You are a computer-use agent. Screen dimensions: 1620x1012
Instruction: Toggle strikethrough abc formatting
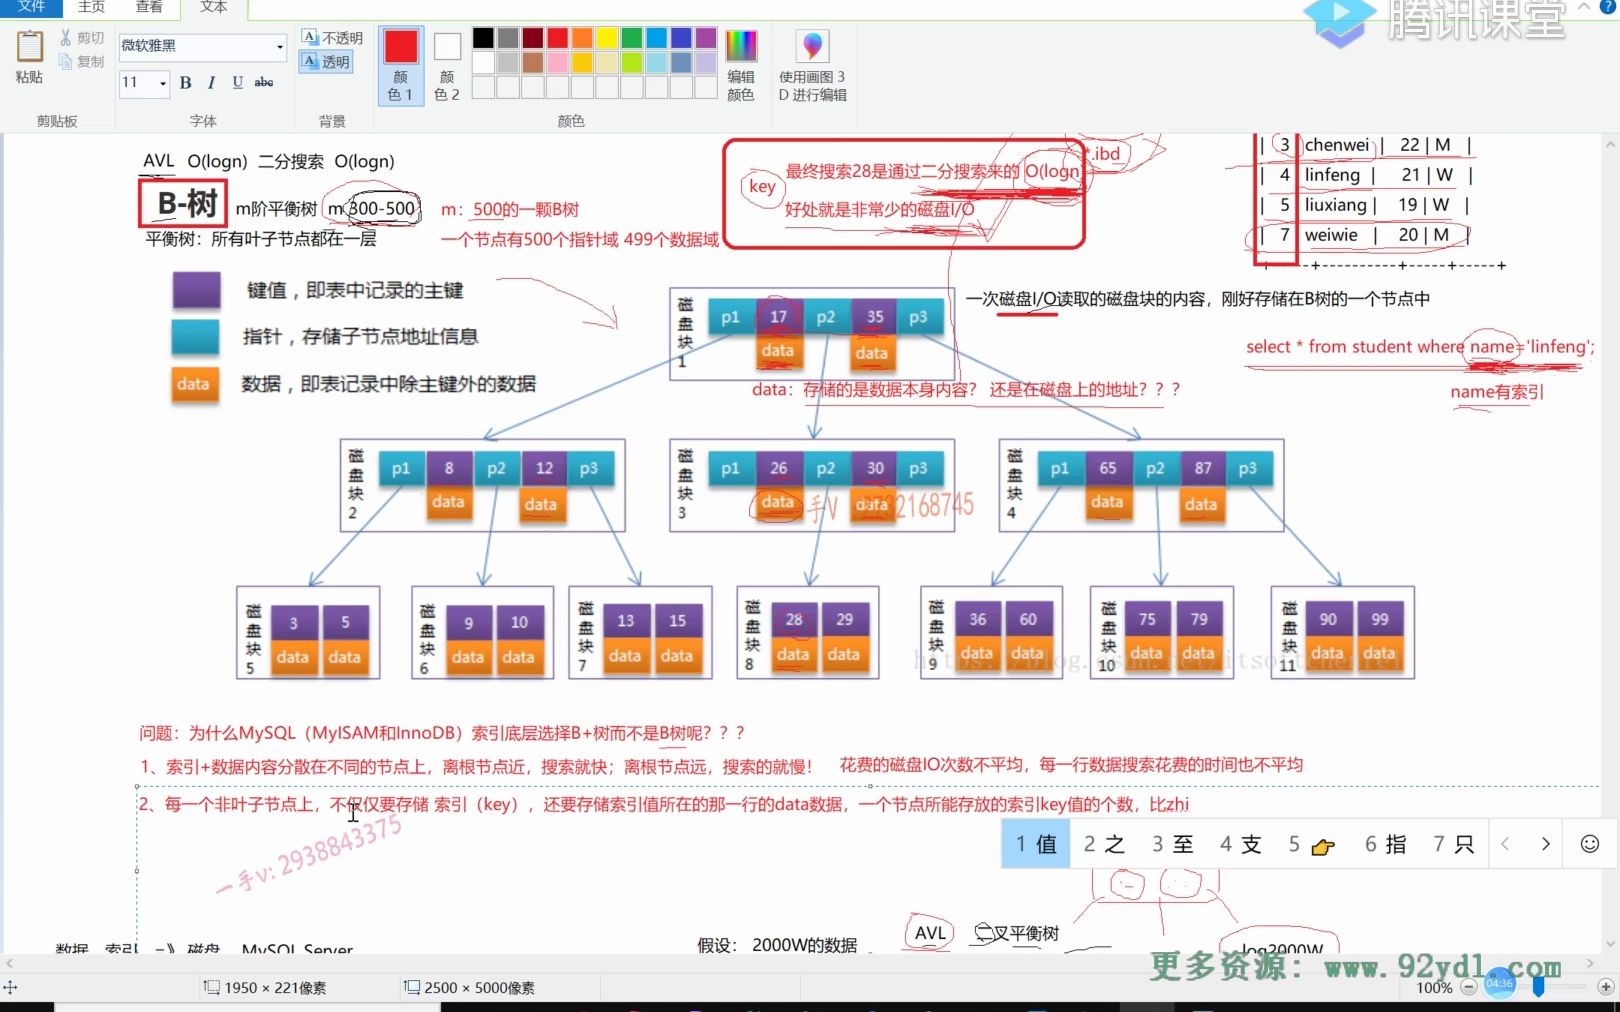click(x=264, y=83)
